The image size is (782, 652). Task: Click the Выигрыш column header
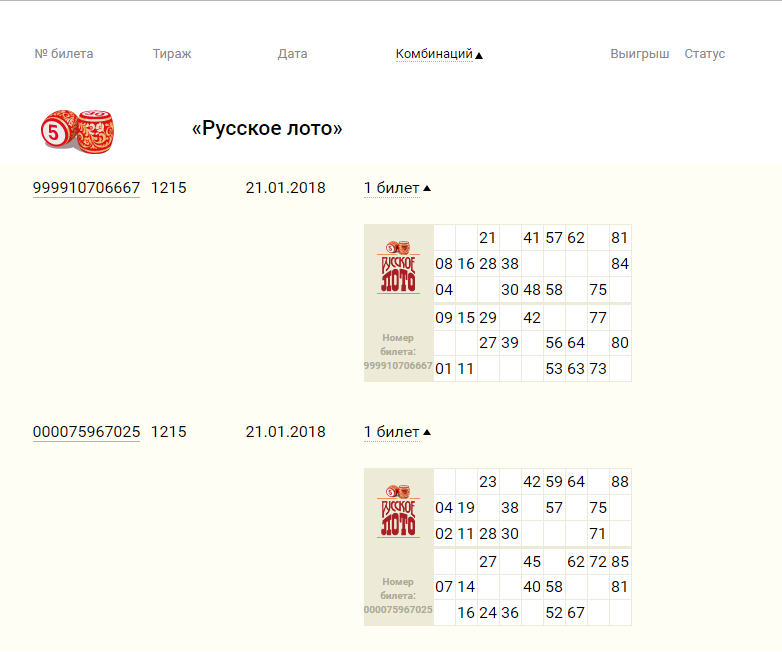[x=640, y=54]
